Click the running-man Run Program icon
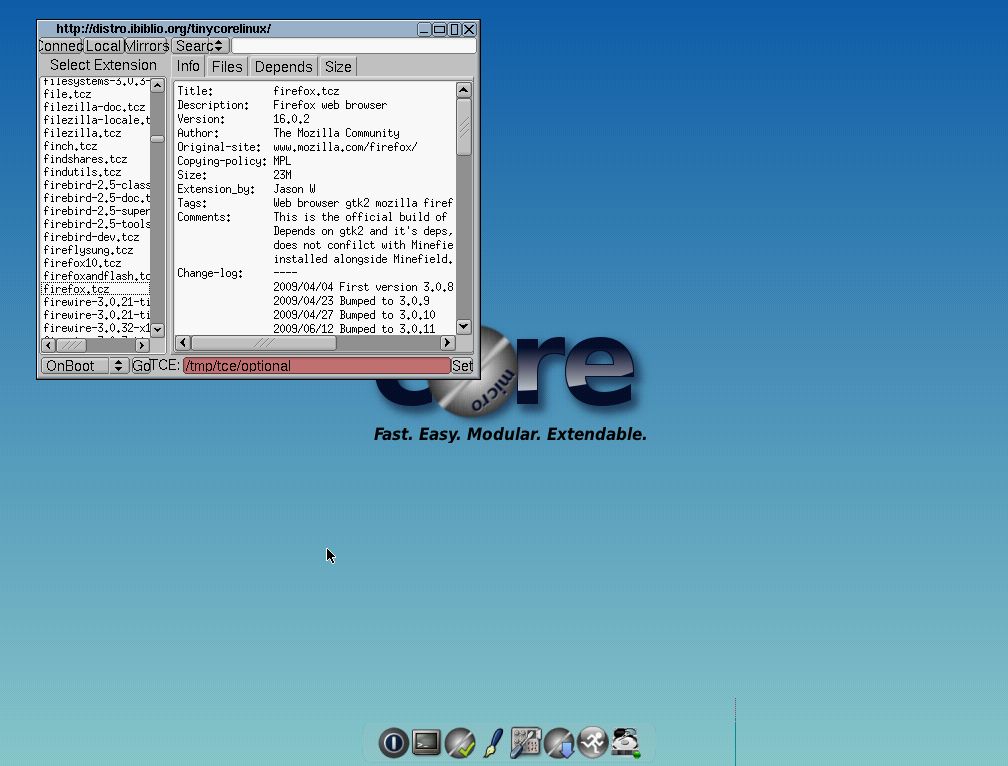The width and height of the screenshot is (1008, 766). tap(593, 742)
